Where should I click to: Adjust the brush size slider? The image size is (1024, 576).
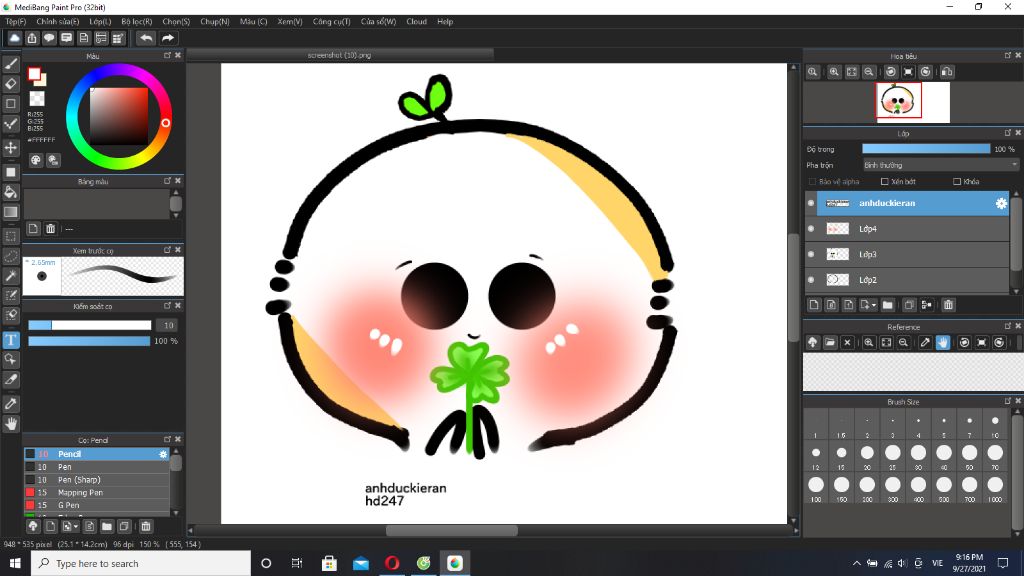tap(89, 325)
